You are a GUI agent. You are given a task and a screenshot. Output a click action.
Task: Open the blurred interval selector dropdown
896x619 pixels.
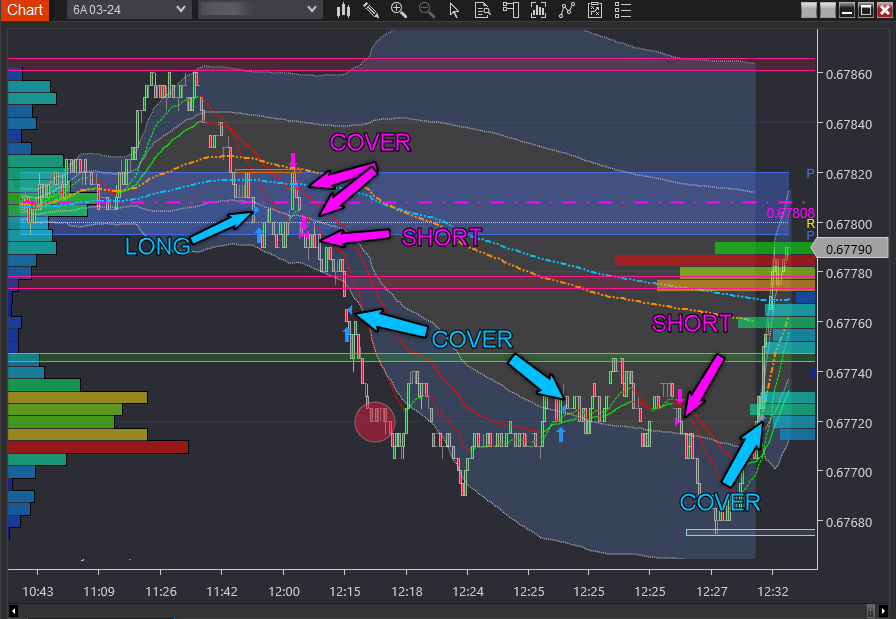tap(259, 9)
